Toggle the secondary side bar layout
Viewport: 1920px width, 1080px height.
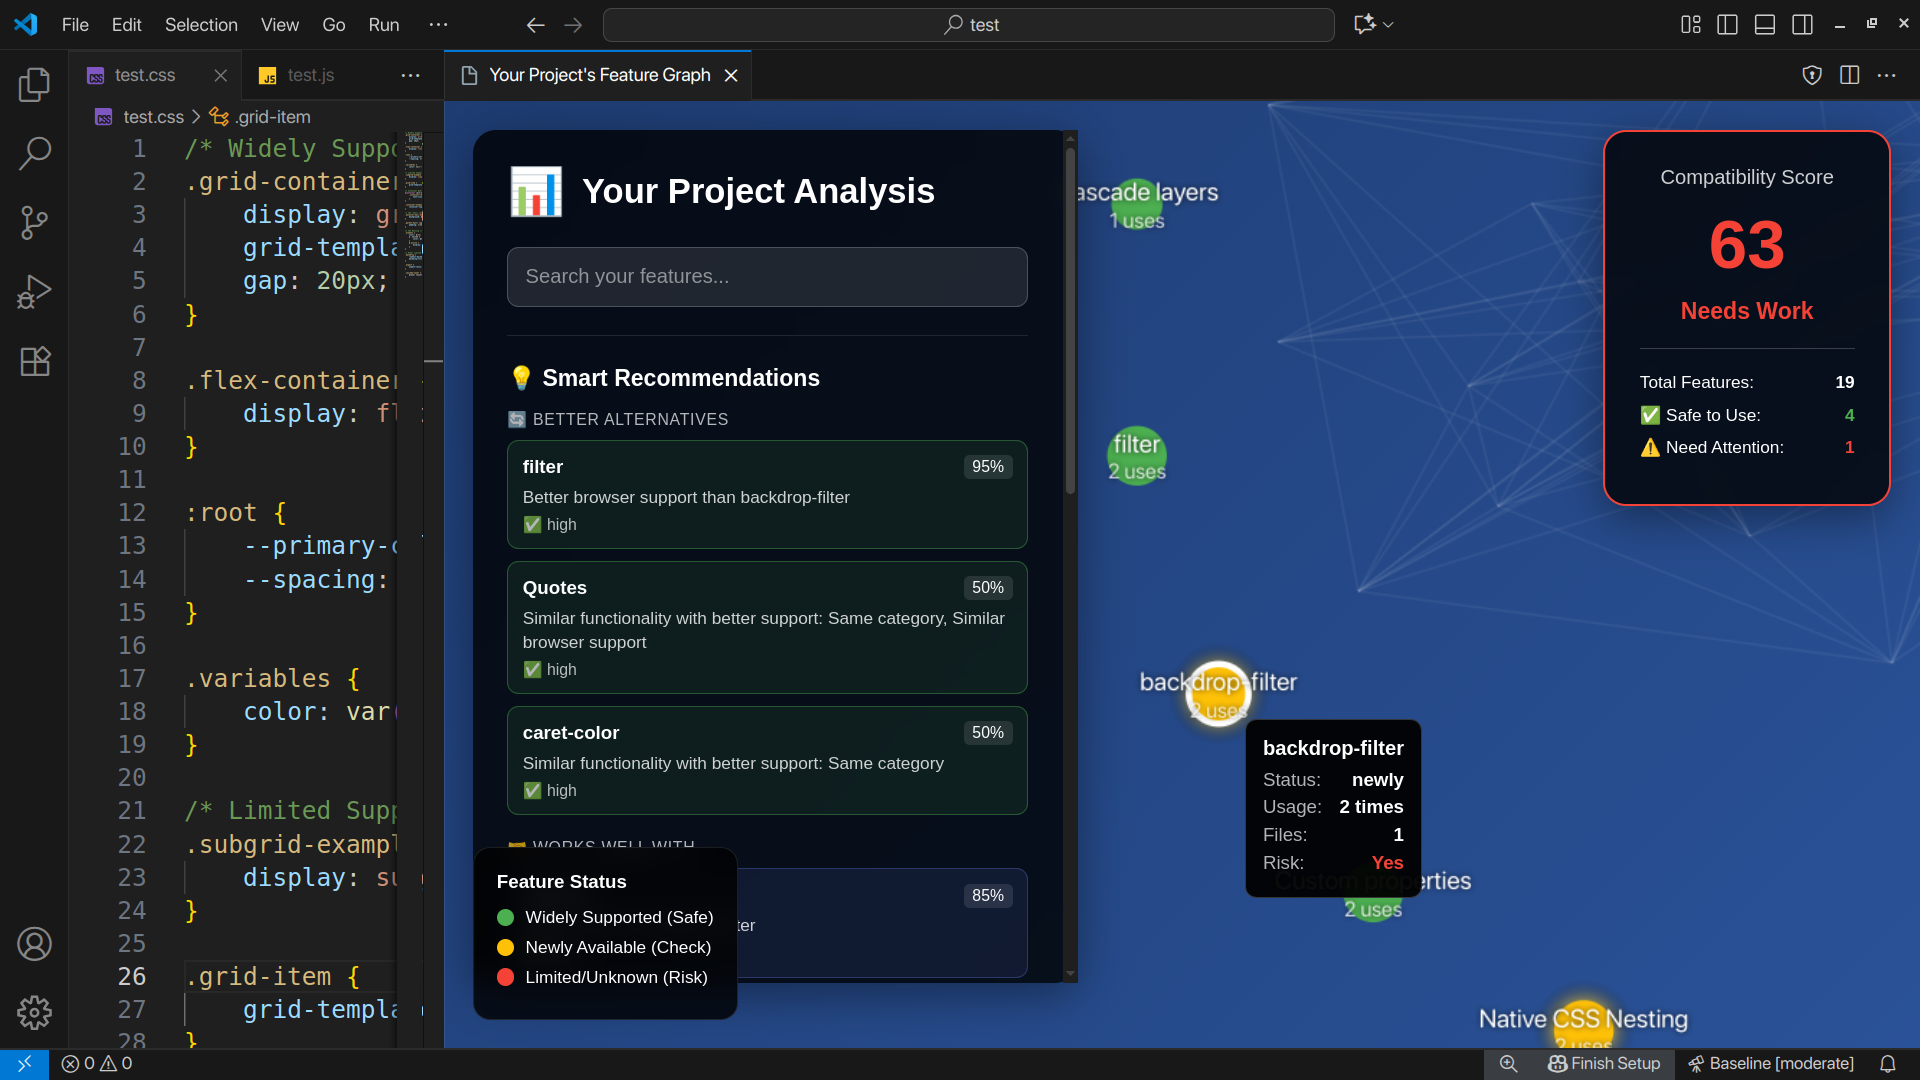pos(1802,25)
